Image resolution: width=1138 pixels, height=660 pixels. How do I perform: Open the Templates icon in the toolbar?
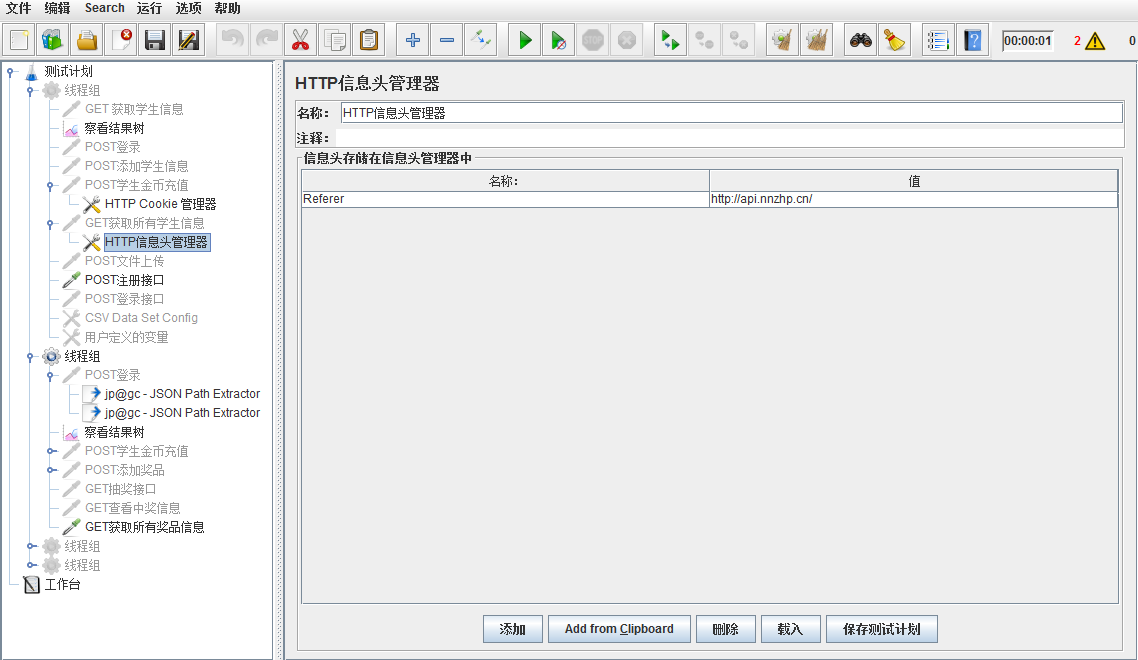(x=52, y=40)
